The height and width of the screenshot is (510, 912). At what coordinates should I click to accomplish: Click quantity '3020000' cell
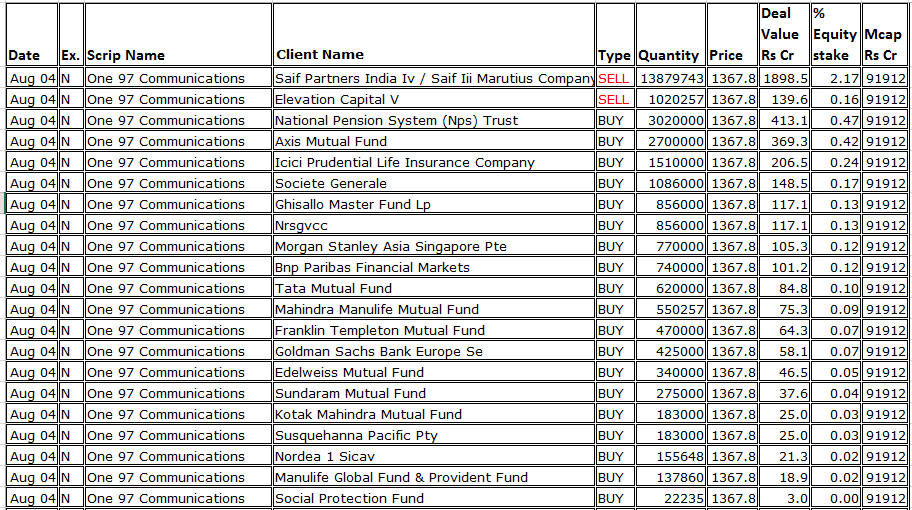(671, 120)
